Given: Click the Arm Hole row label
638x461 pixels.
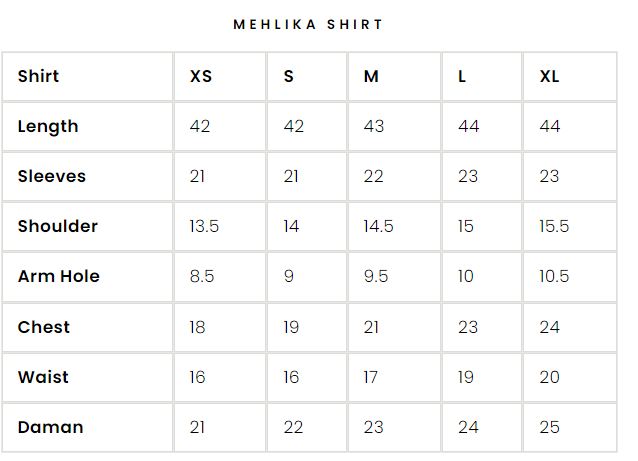Looking at the screenshot, I should [59, 276].
